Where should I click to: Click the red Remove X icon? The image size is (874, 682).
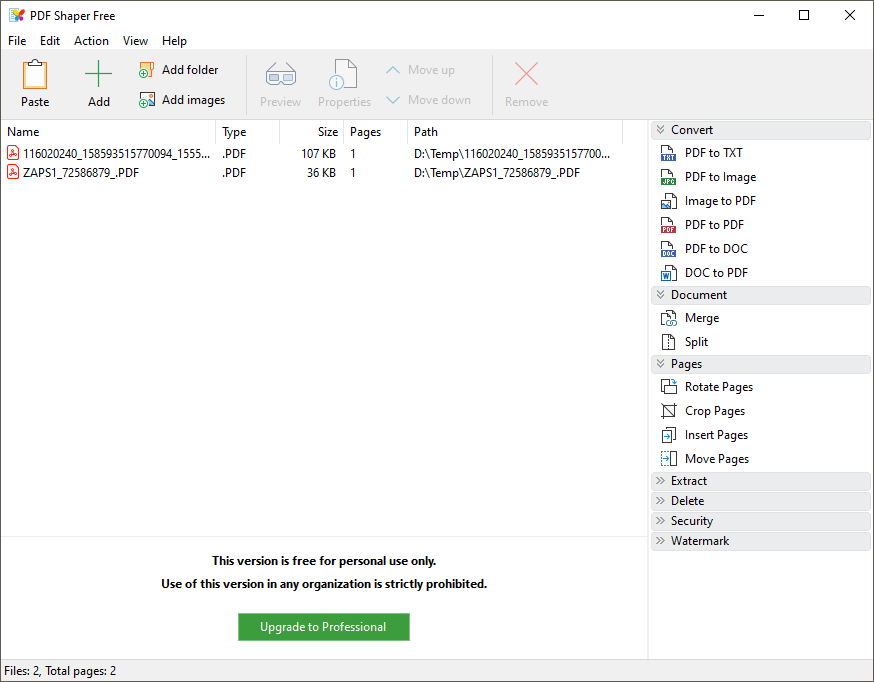click(526, 74)
